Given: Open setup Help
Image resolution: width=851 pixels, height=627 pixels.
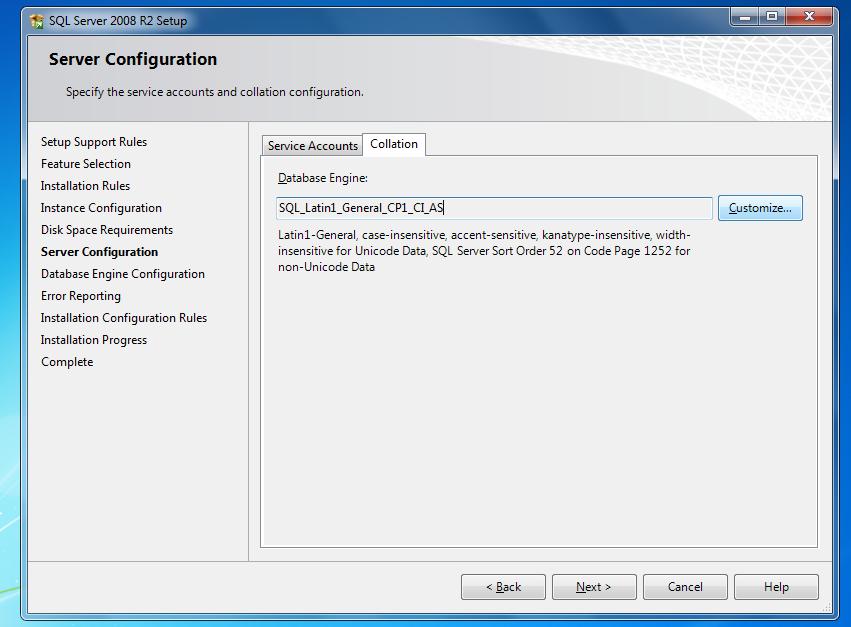Looking at the screenshot, I should click(776, 587).
